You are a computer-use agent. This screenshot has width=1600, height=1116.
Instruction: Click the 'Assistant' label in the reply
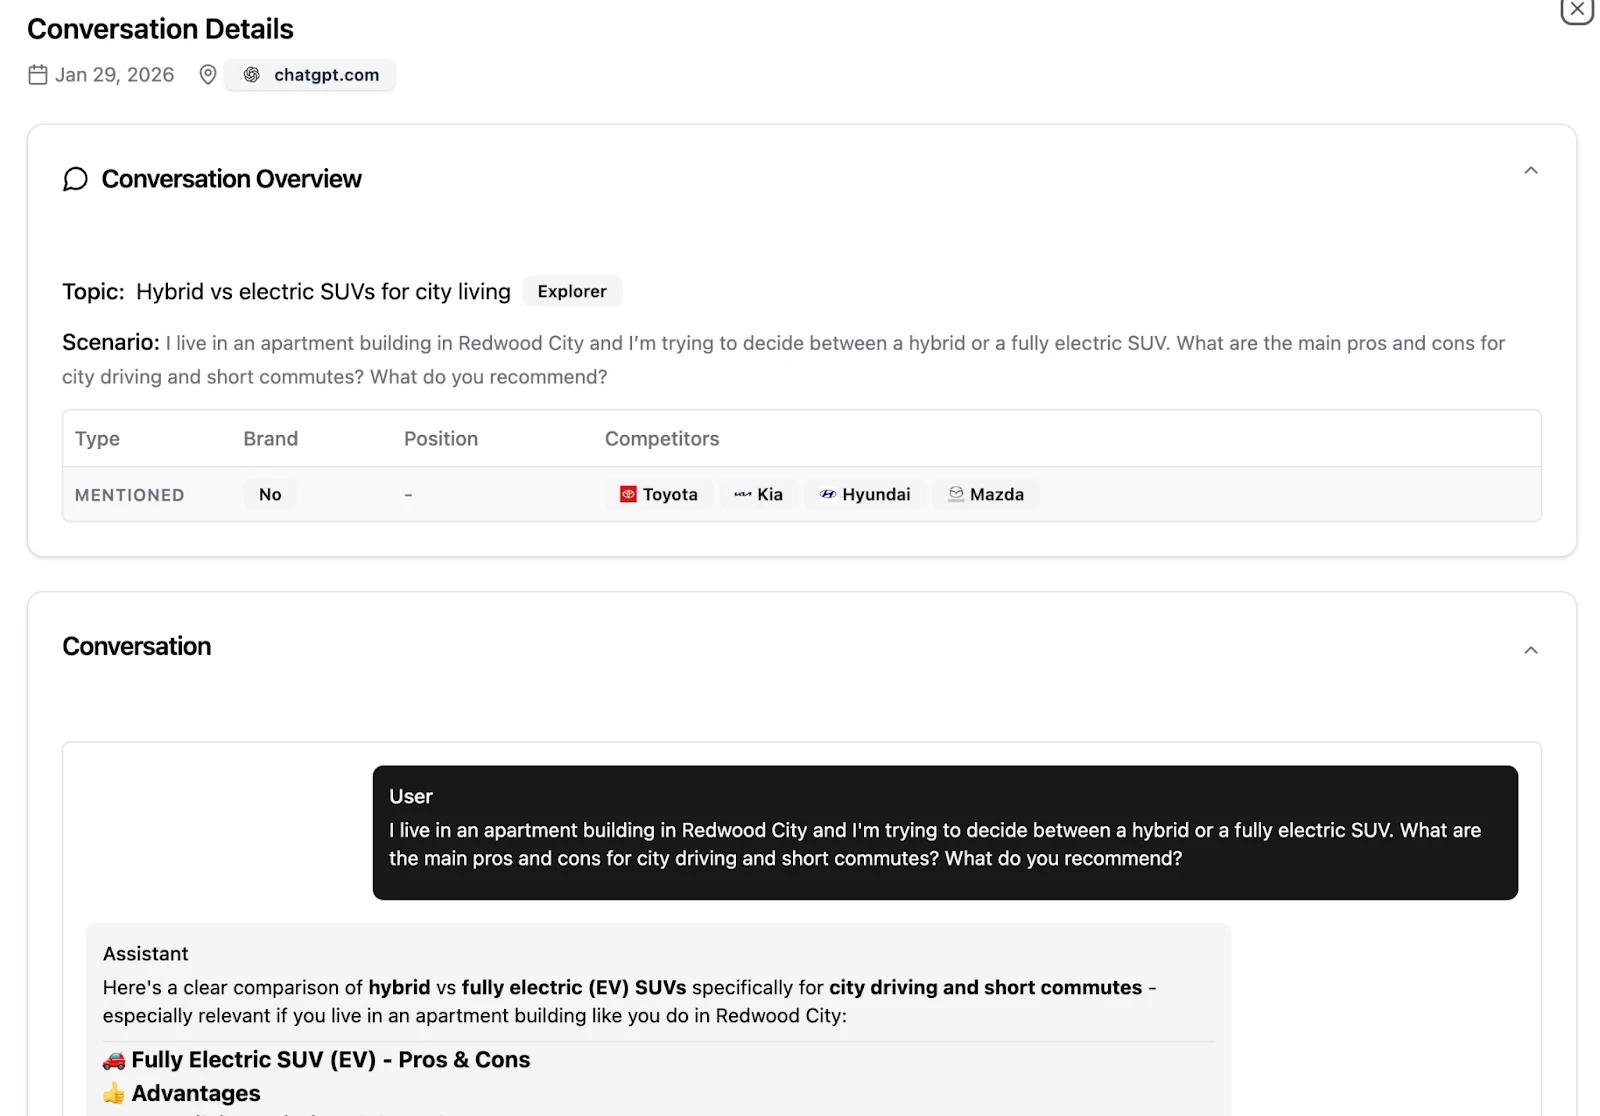146,954
